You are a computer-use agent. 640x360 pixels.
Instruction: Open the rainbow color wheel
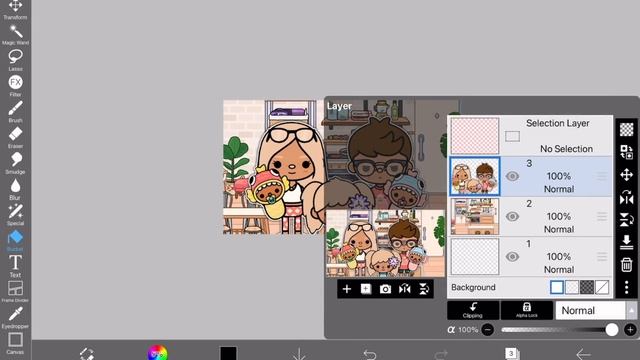tap(158, 352)
